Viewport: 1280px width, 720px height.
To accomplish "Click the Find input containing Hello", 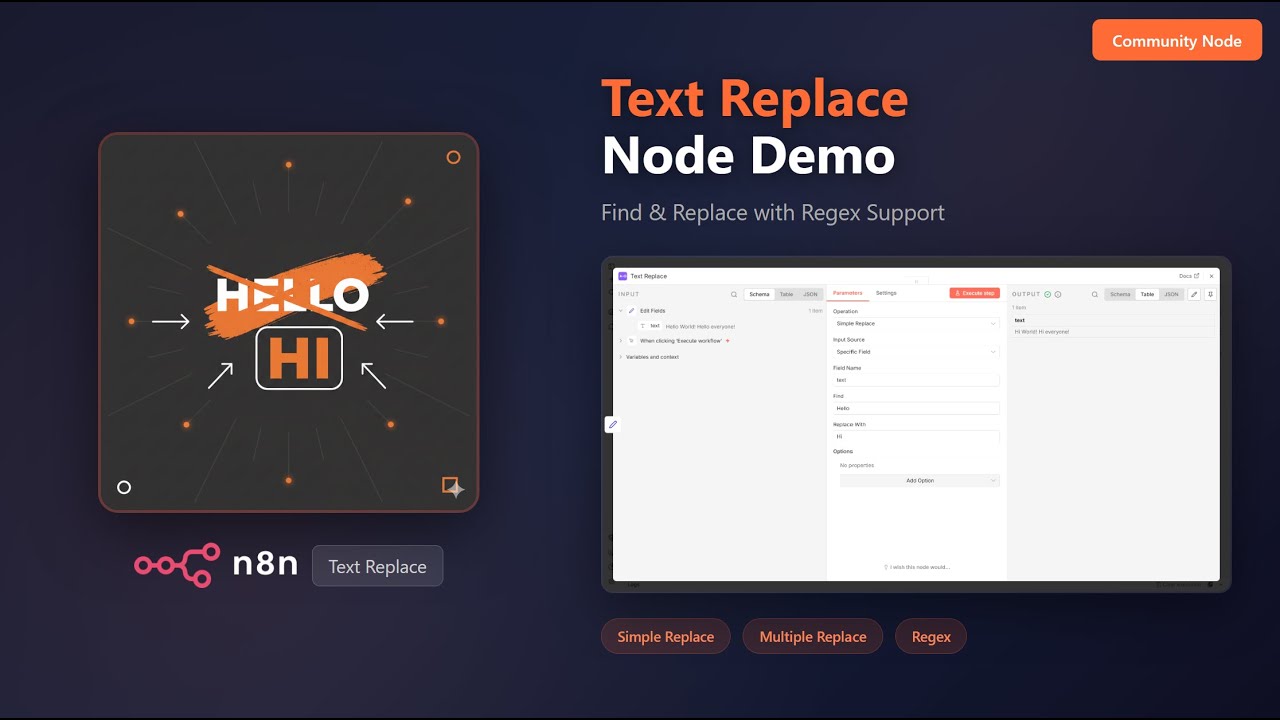I will (x=916, y=408).
